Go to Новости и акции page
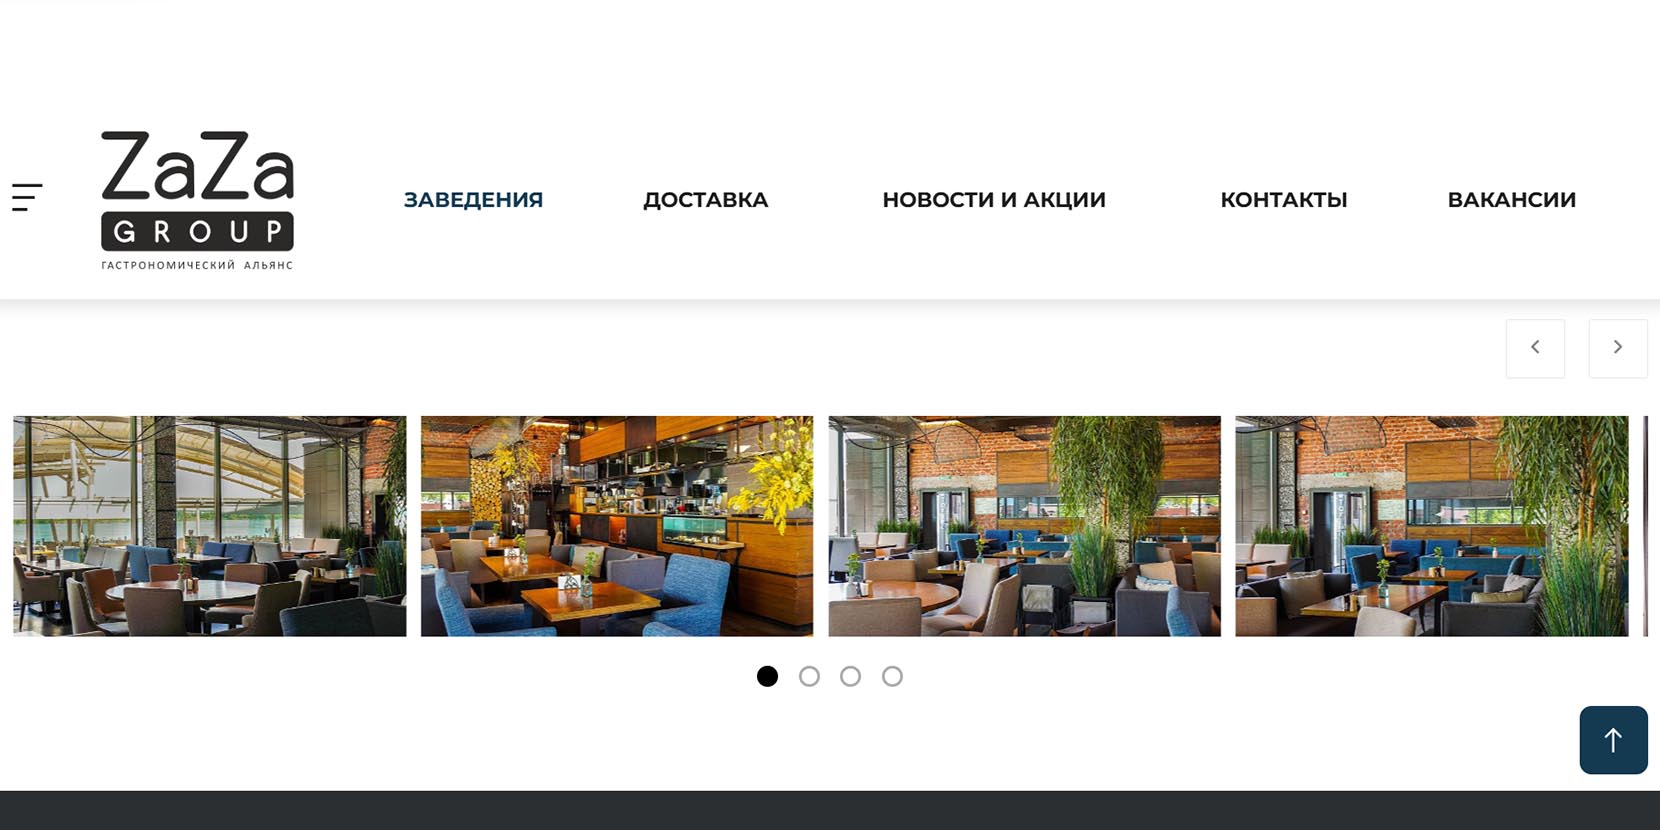 click(994, 200)
